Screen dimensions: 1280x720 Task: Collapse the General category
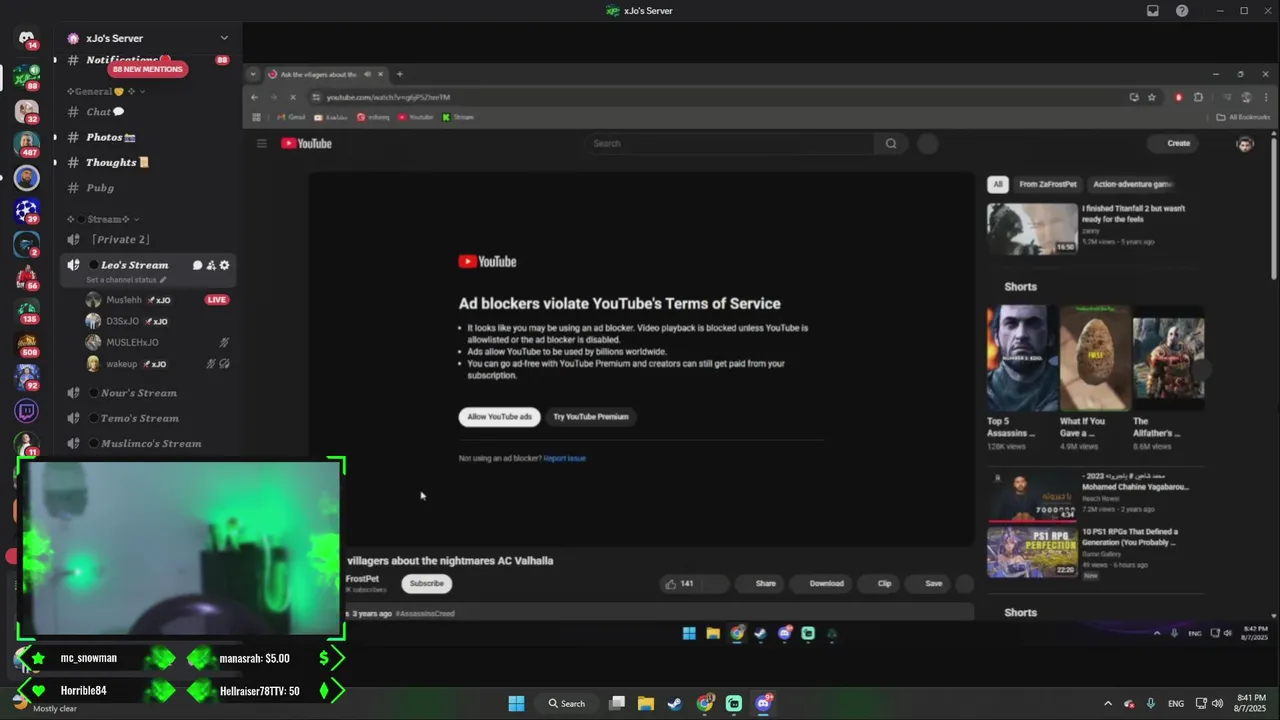(x=106, y=91)
